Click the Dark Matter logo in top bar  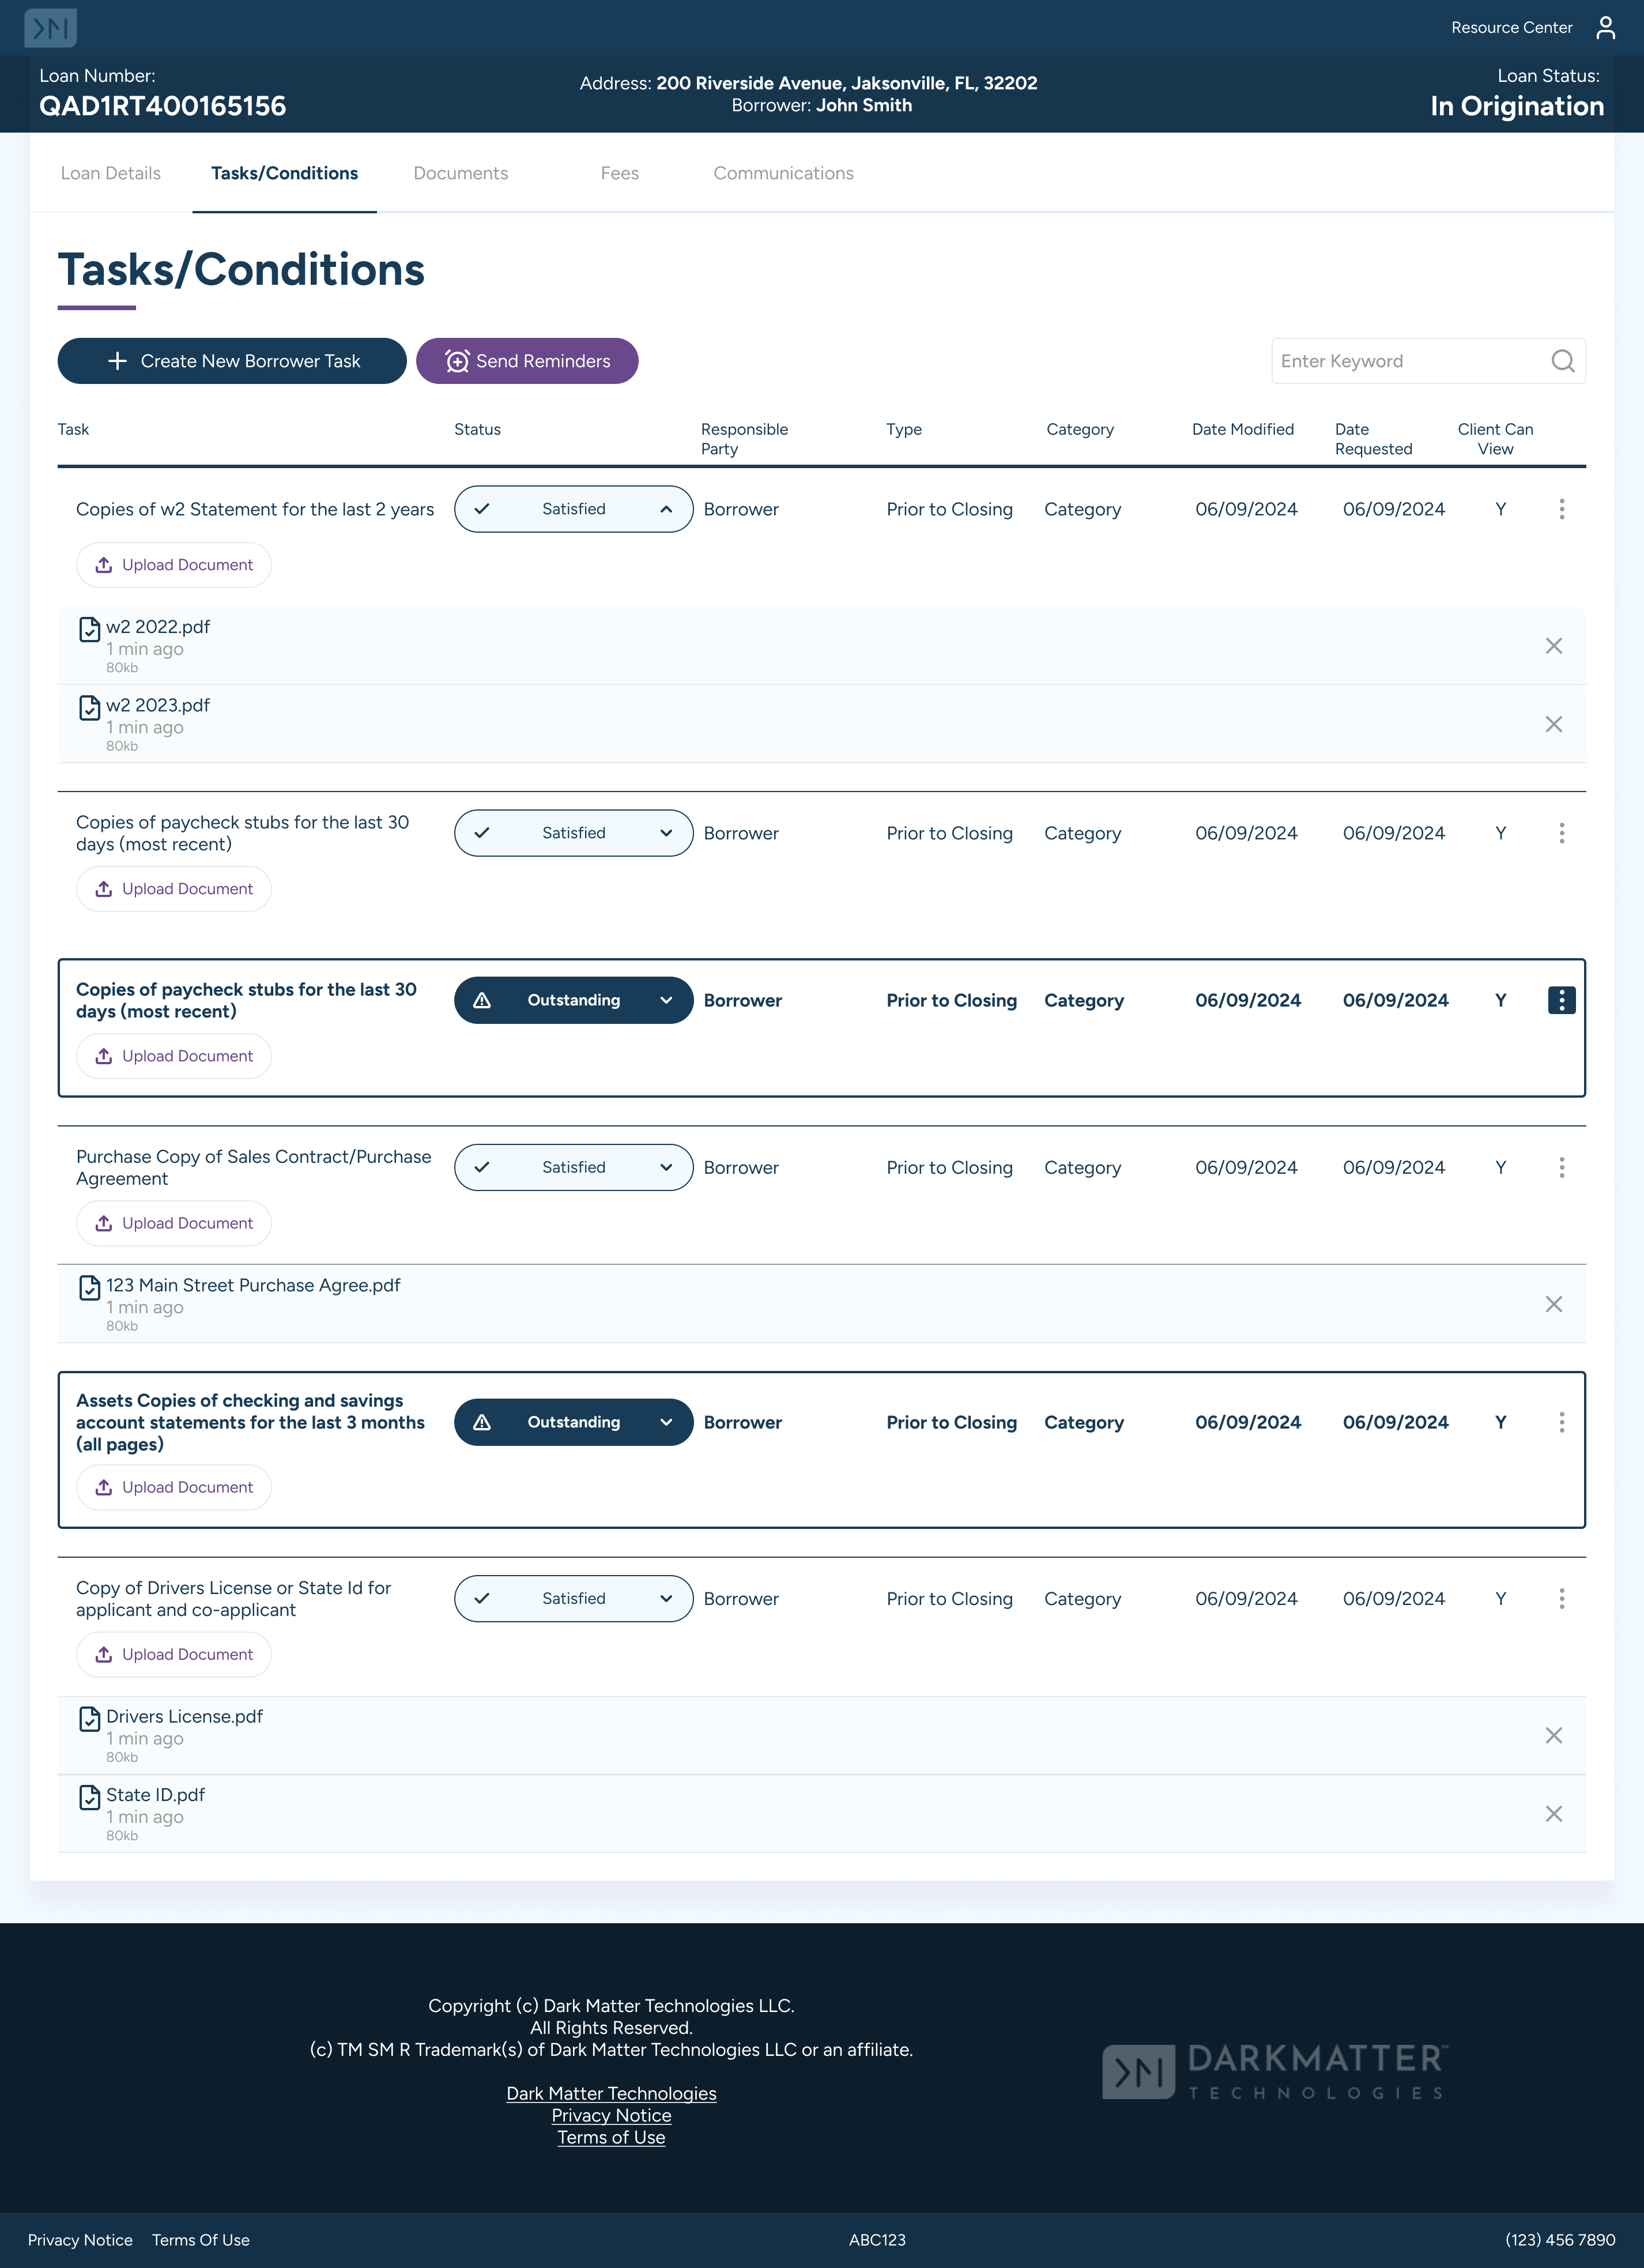(x=50, y=28)
